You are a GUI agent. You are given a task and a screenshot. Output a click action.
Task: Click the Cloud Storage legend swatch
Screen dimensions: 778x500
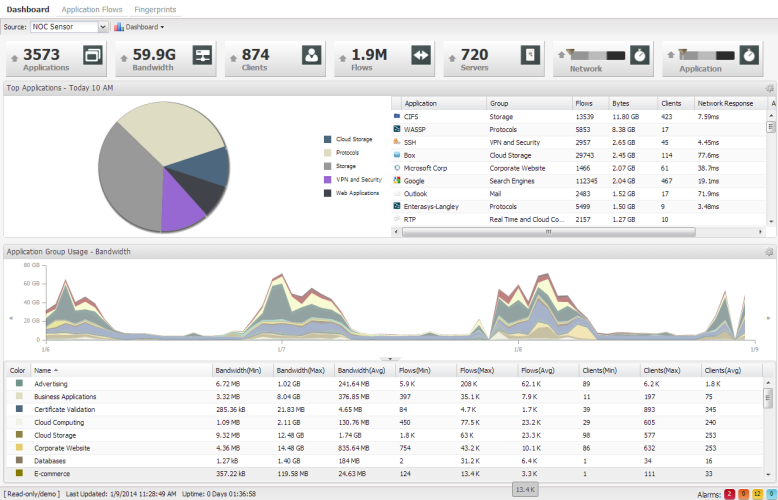pyautogui.click(x=327, y=139)
